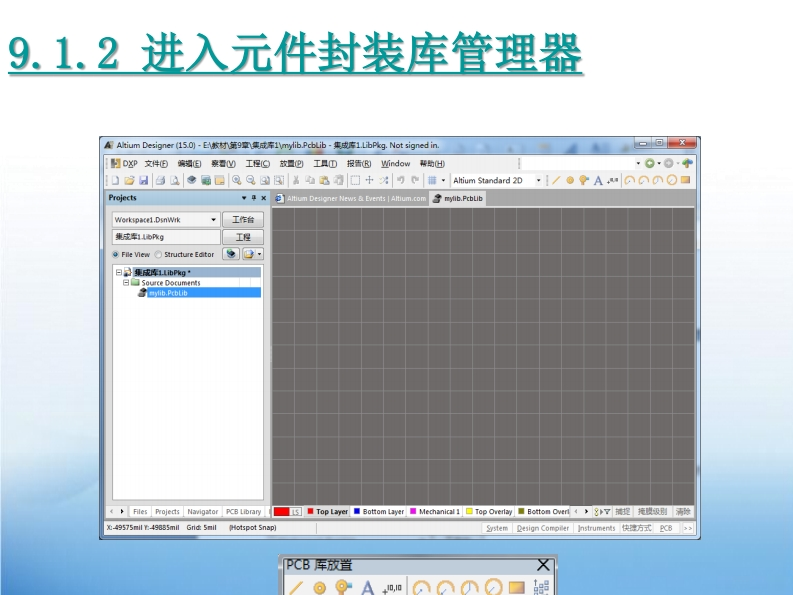Viewport: 793px width, 595px height.
Task: Click Place Pad icon in main toolbar
Action: pos(570,180)
